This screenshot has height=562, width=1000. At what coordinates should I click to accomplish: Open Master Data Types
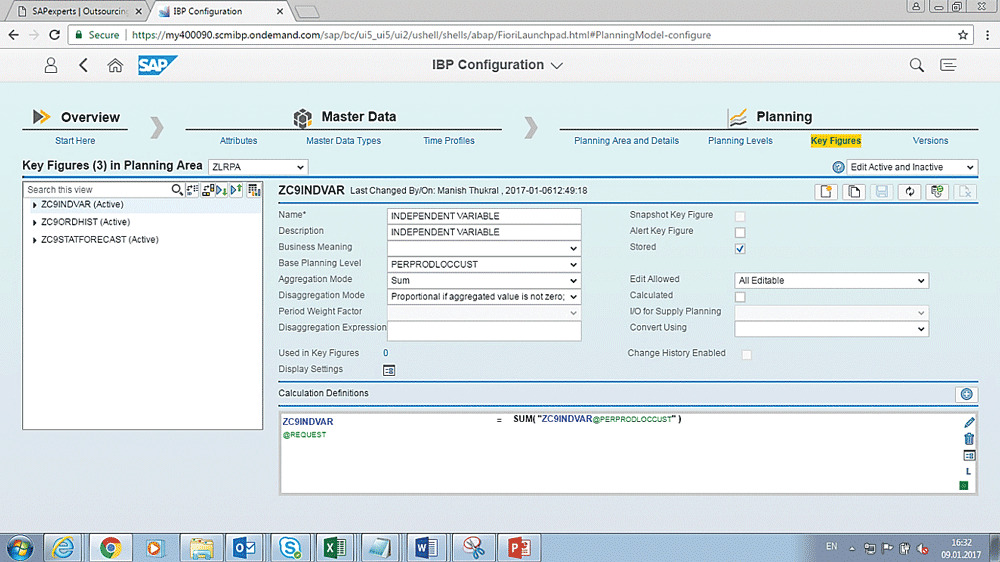(x=343, y=141)
